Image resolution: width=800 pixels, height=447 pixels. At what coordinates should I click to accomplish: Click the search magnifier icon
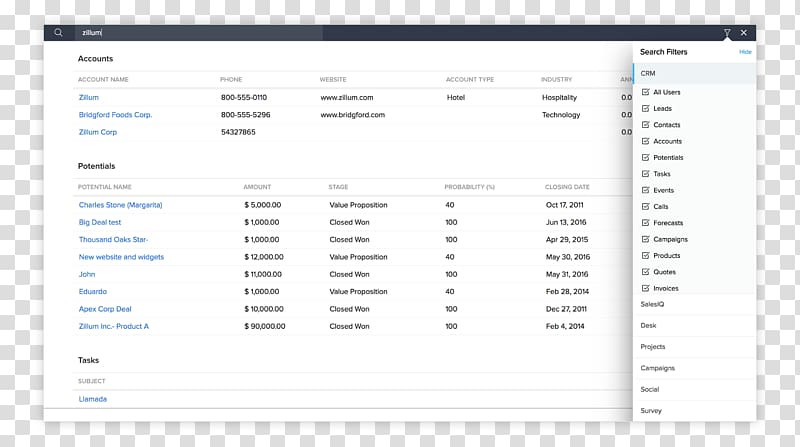coord(58,33)
